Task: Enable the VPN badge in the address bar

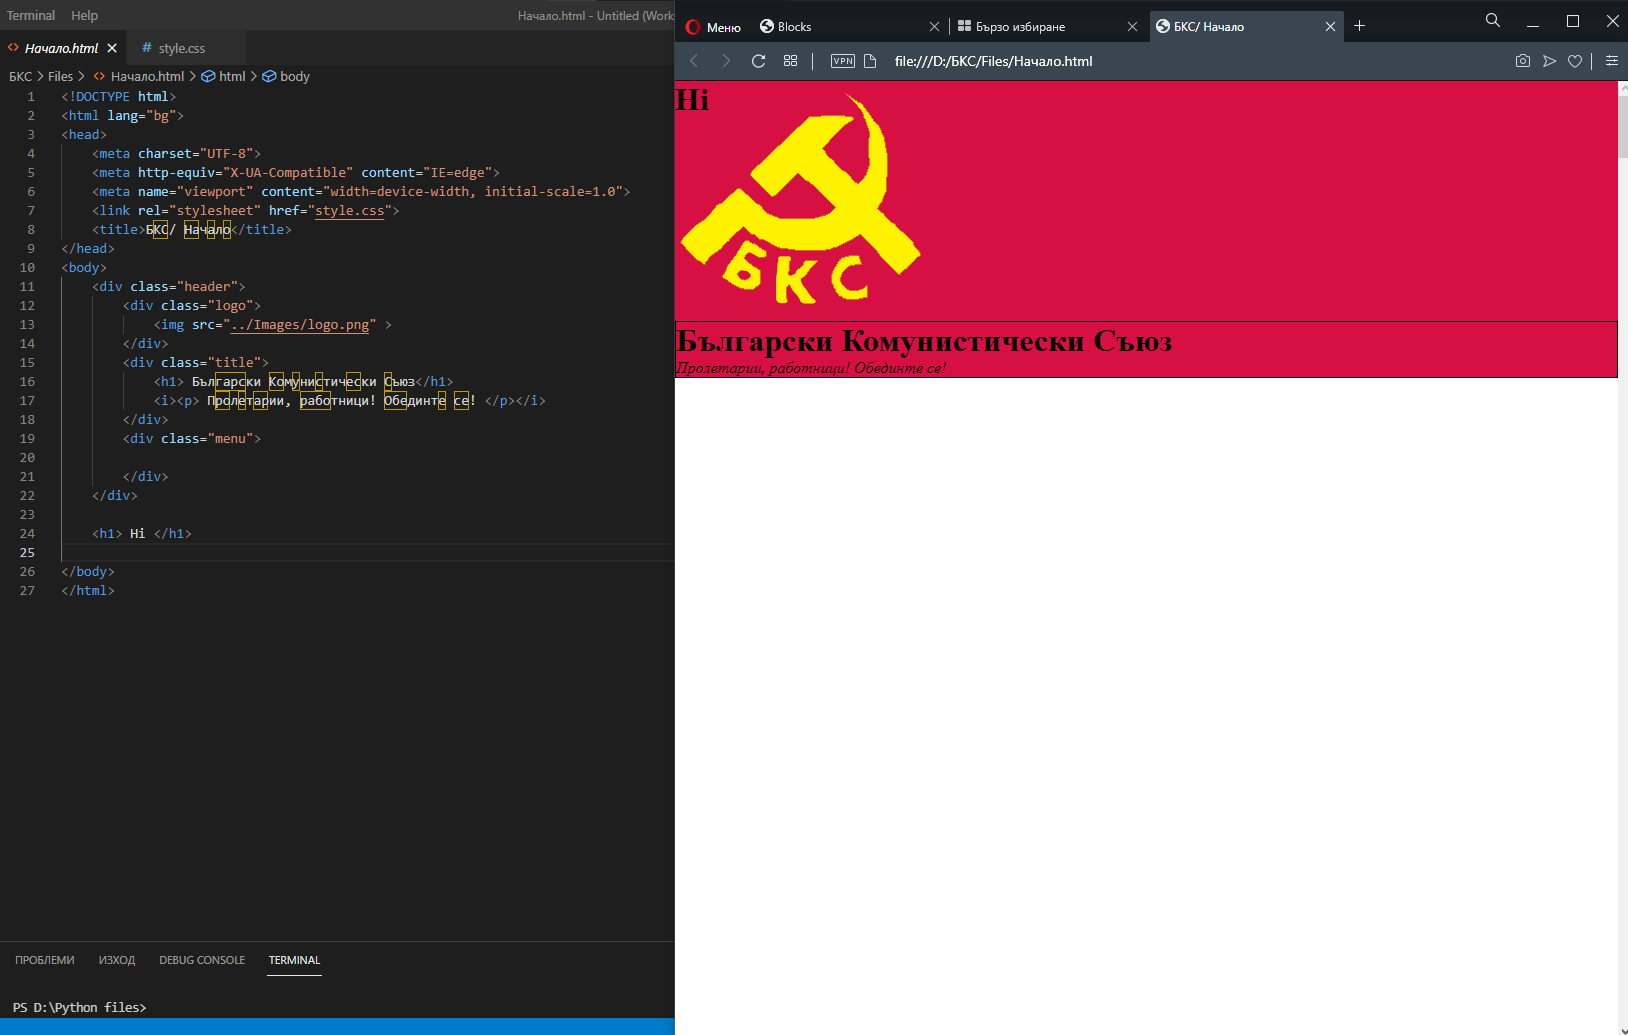Action: pos(843,61)
